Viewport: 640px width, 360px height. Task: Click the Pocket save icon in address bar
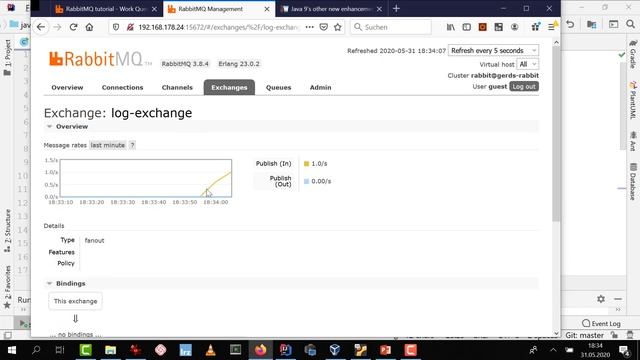click(x=324, y=27)
